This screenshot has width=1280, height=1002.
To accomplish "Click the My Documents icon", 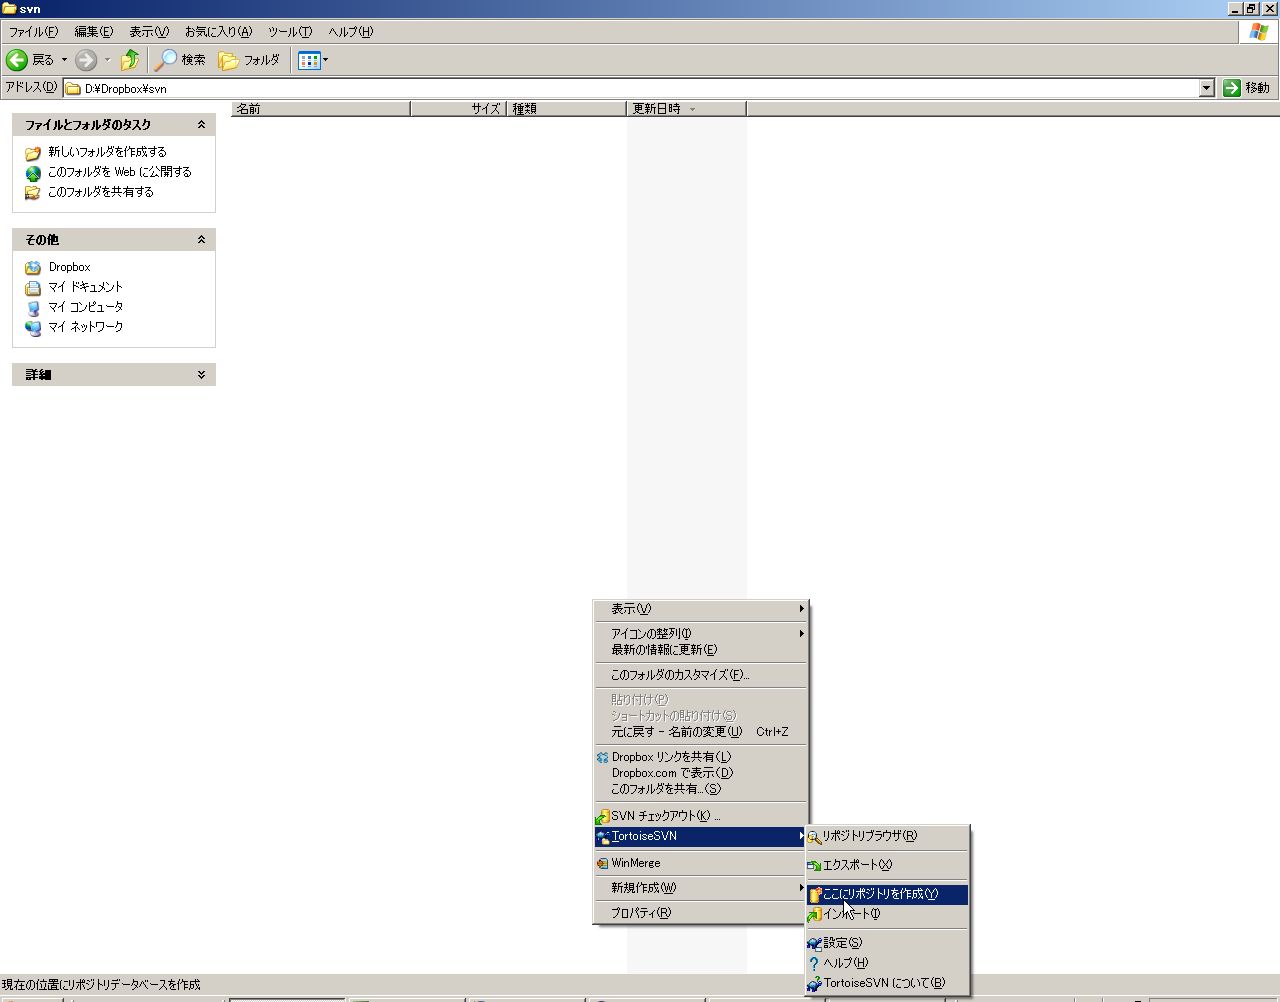I will (x=33, y=288).
